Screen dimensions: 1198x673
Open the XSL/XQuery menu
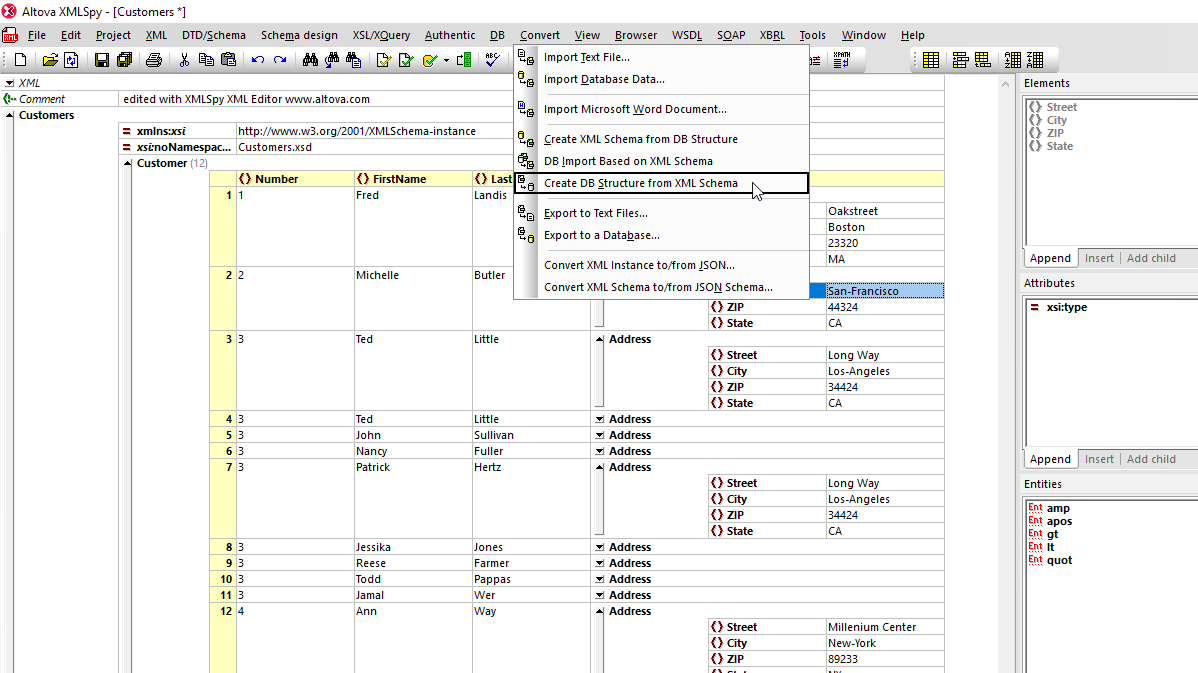coord(381,35)
